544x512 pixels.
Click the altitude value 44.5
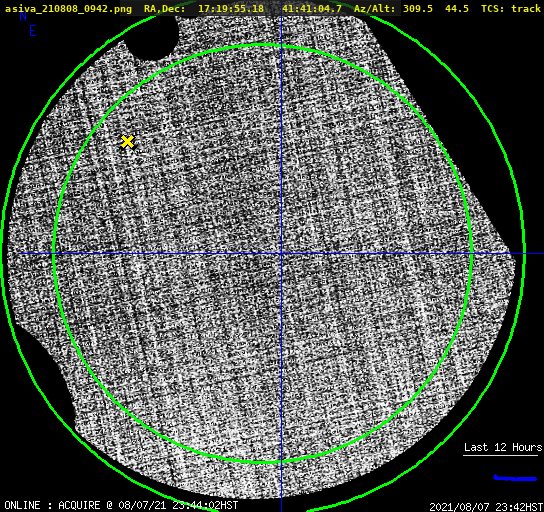457,8
